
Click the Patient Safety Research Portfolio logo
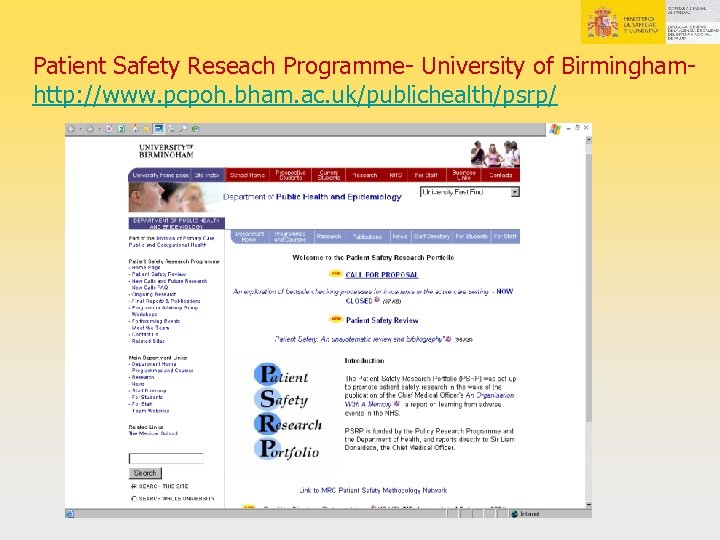(x=287, y=411)
